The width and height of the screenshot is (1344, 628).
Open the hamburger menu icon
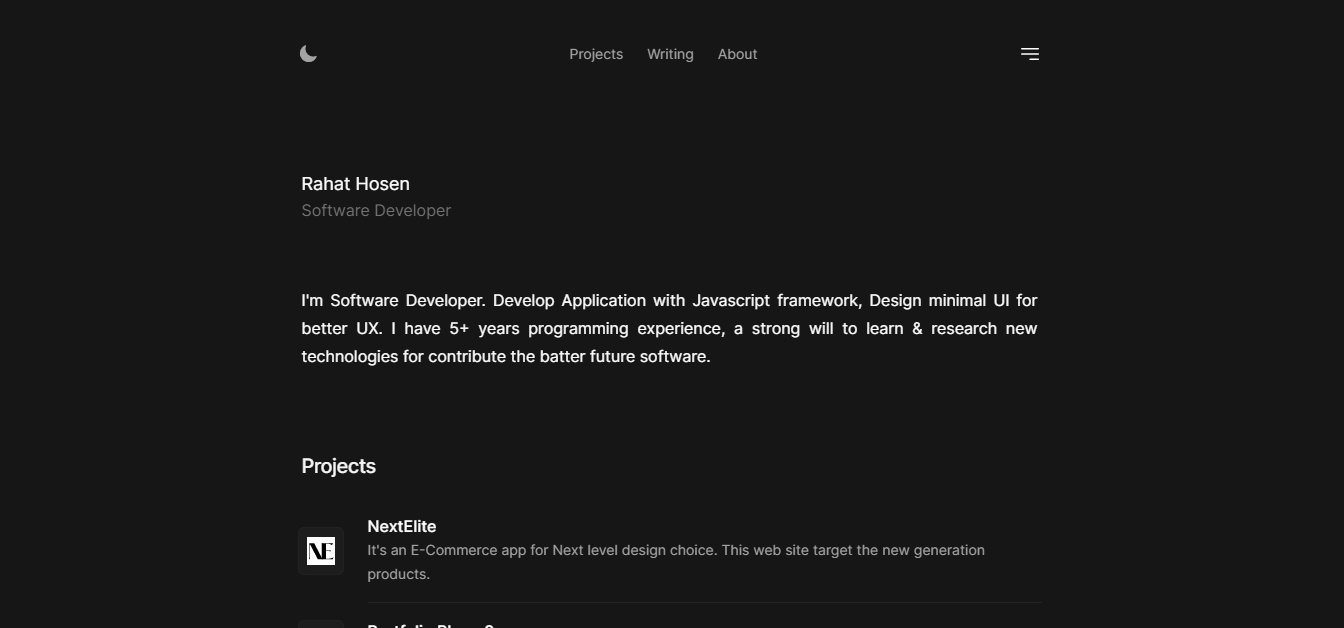[1029, 54]
